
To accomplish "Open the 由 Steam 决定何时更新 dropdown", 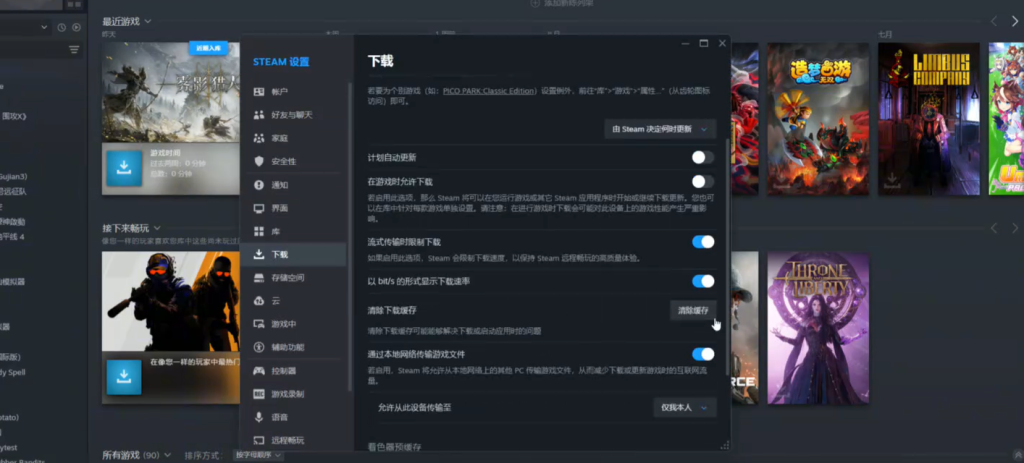I will click(661, 129).
